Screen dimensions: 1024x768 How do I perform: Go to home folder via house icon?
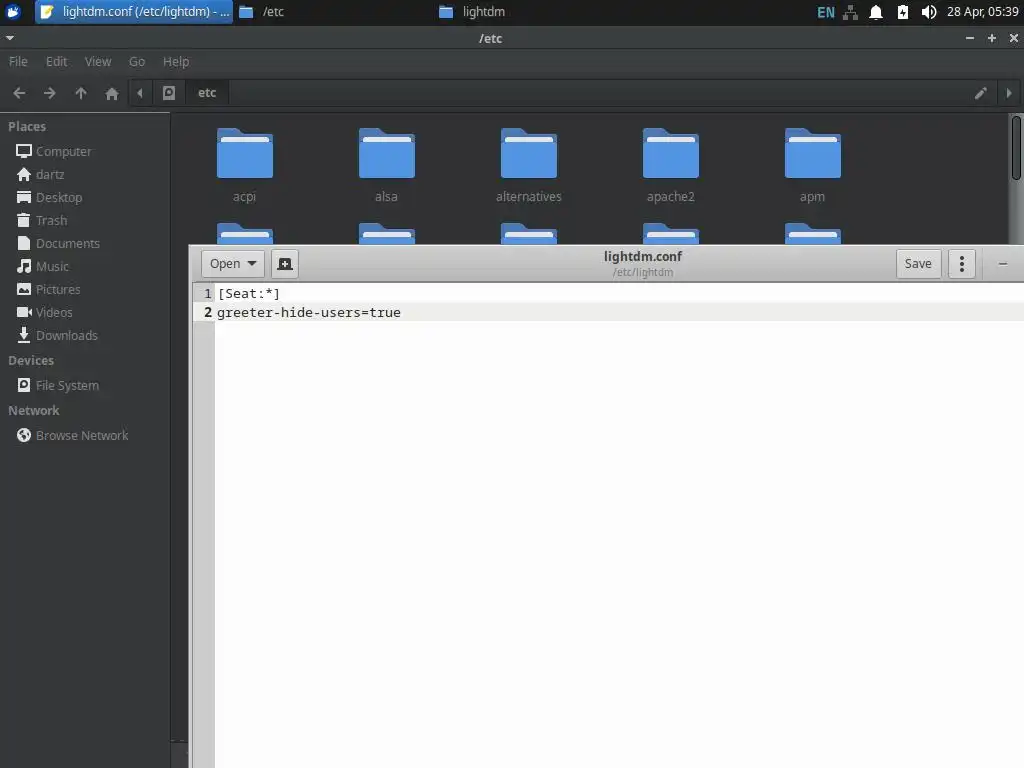[112, 93]
